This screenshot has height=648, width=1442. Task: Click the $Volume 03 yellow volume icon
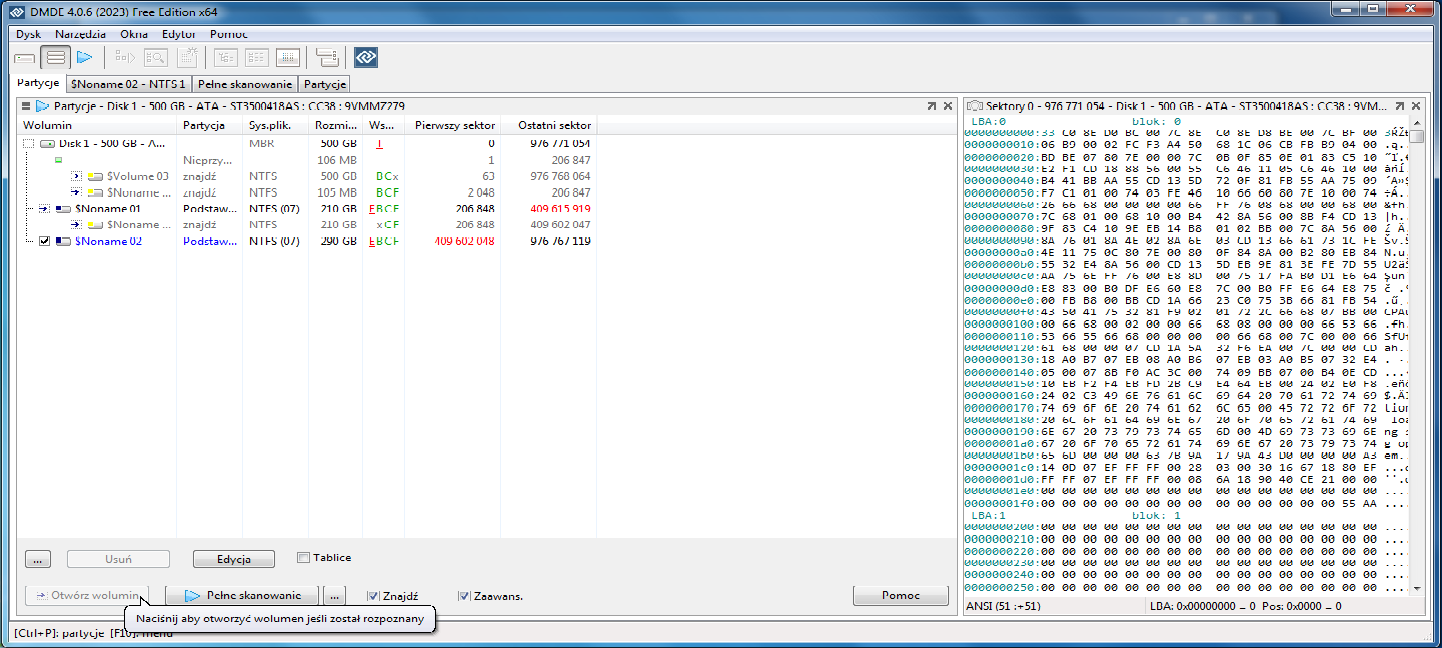point(96,176)
